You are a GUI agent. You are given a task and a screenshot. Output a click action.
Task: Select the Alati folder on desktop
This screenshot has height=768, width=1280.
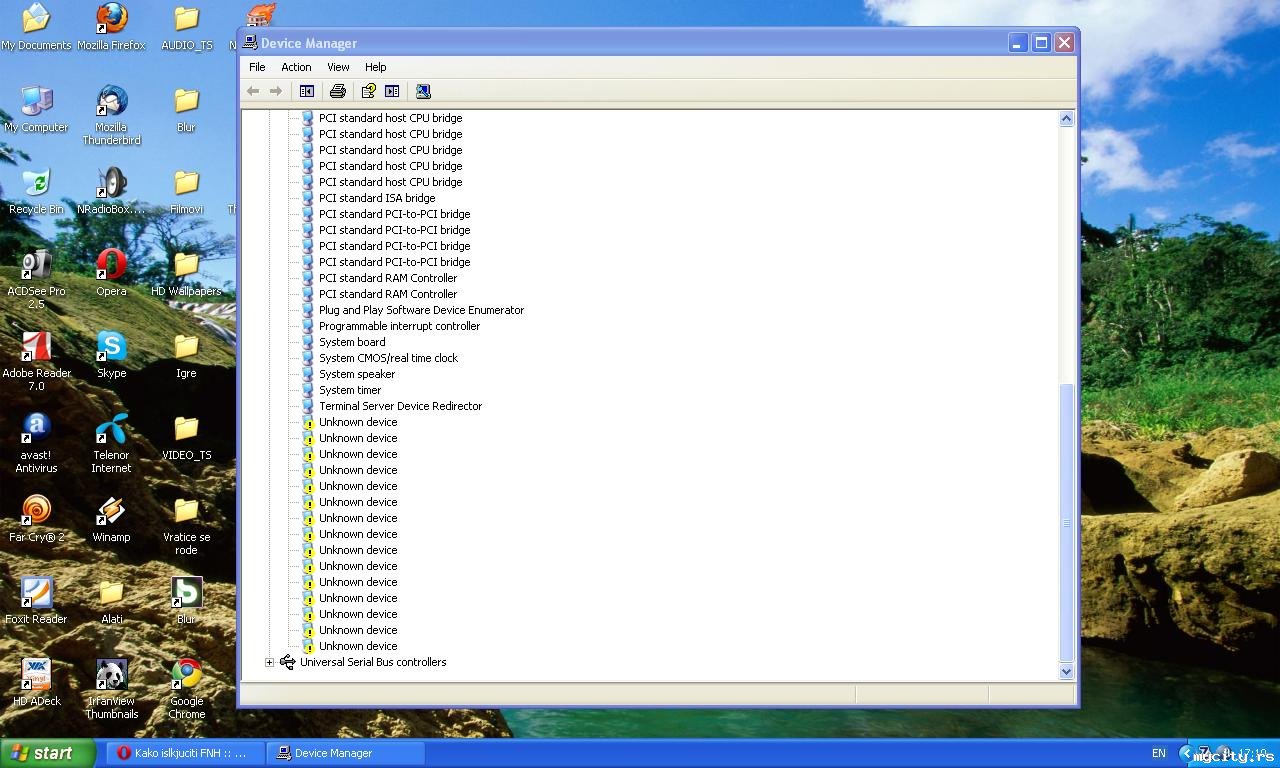coord(111,601)
